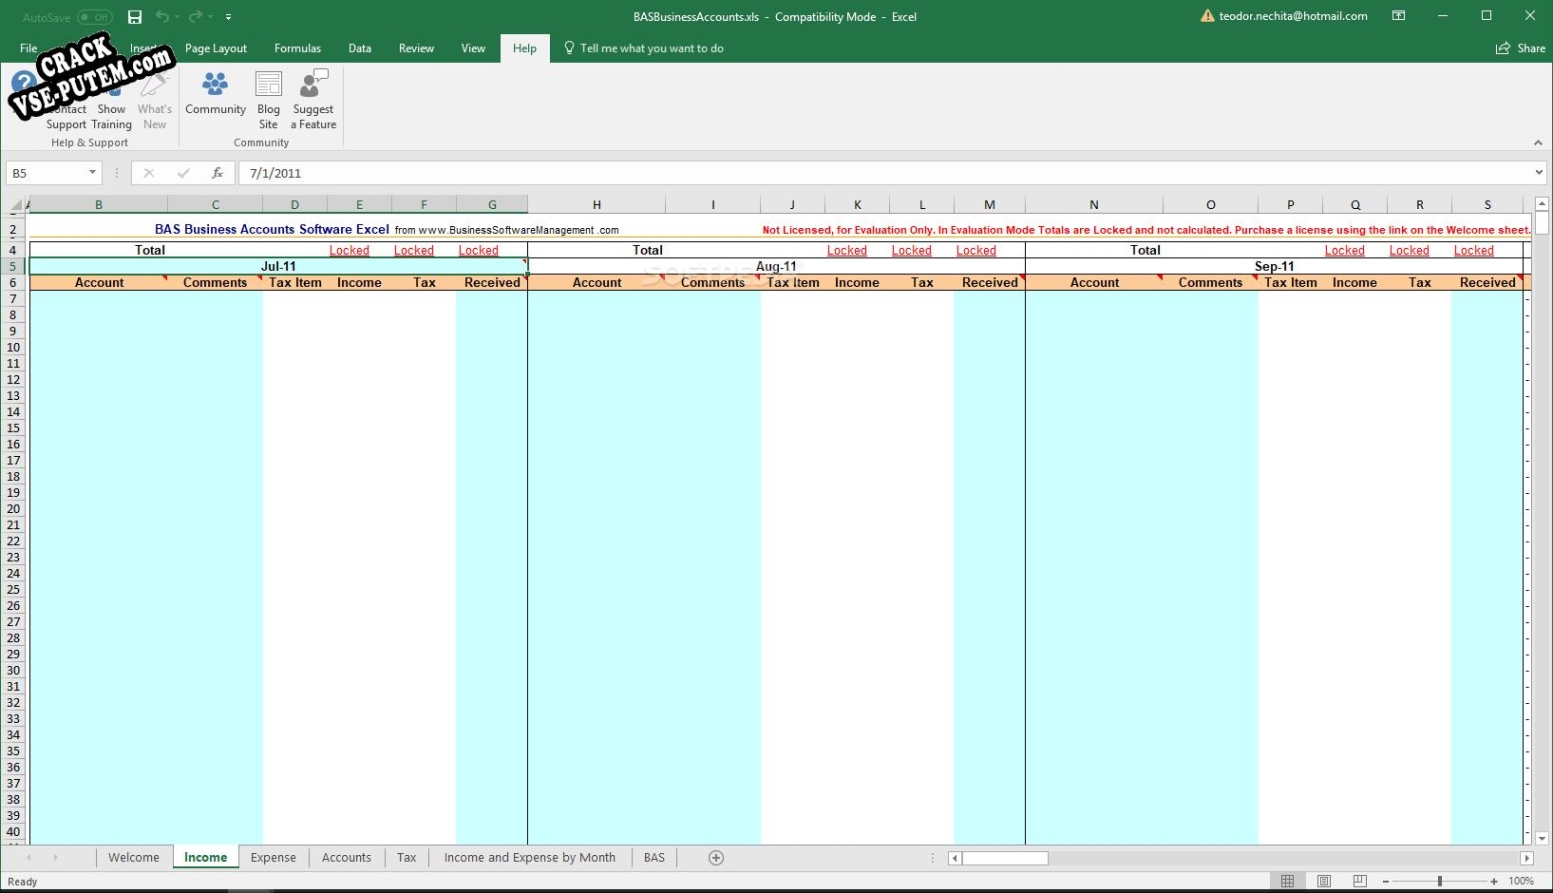Click the Cancel formula X icon

(149, 173)
